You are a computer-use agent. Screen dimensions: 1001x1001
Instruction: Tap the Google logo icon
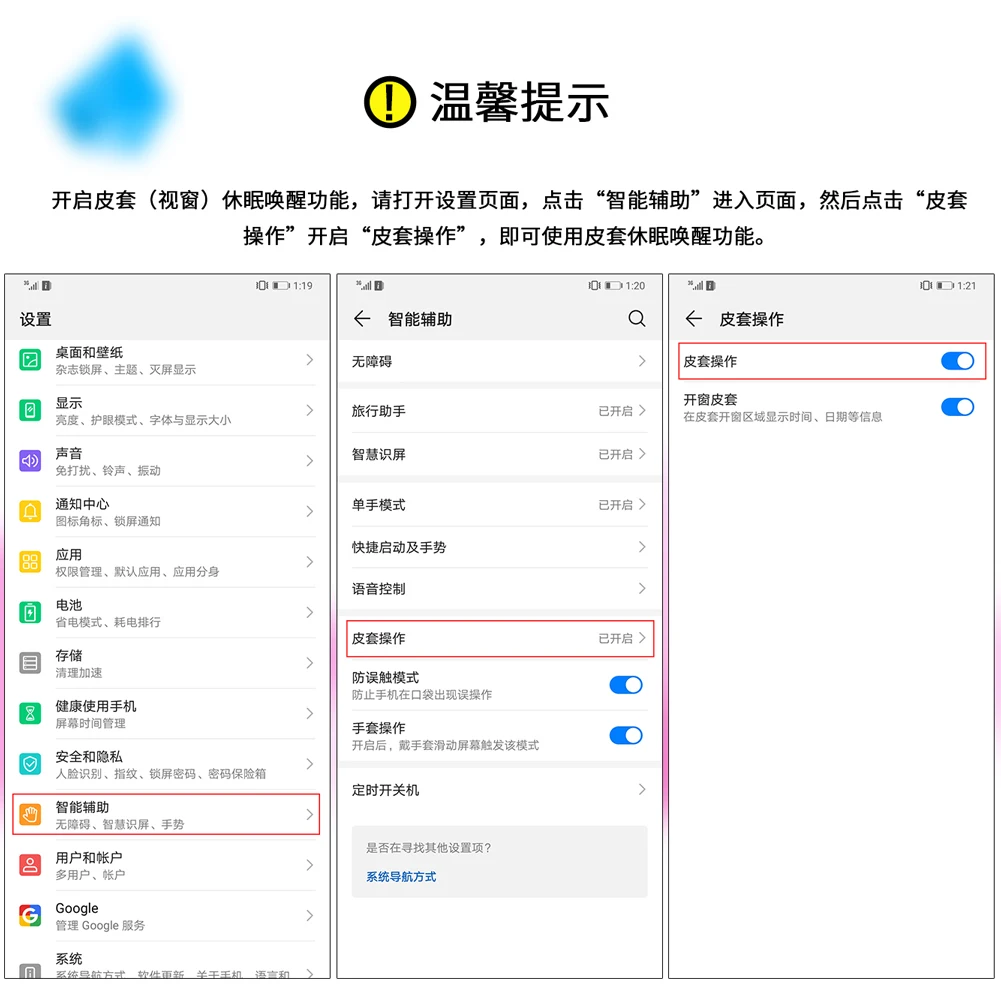click(30, 915)
